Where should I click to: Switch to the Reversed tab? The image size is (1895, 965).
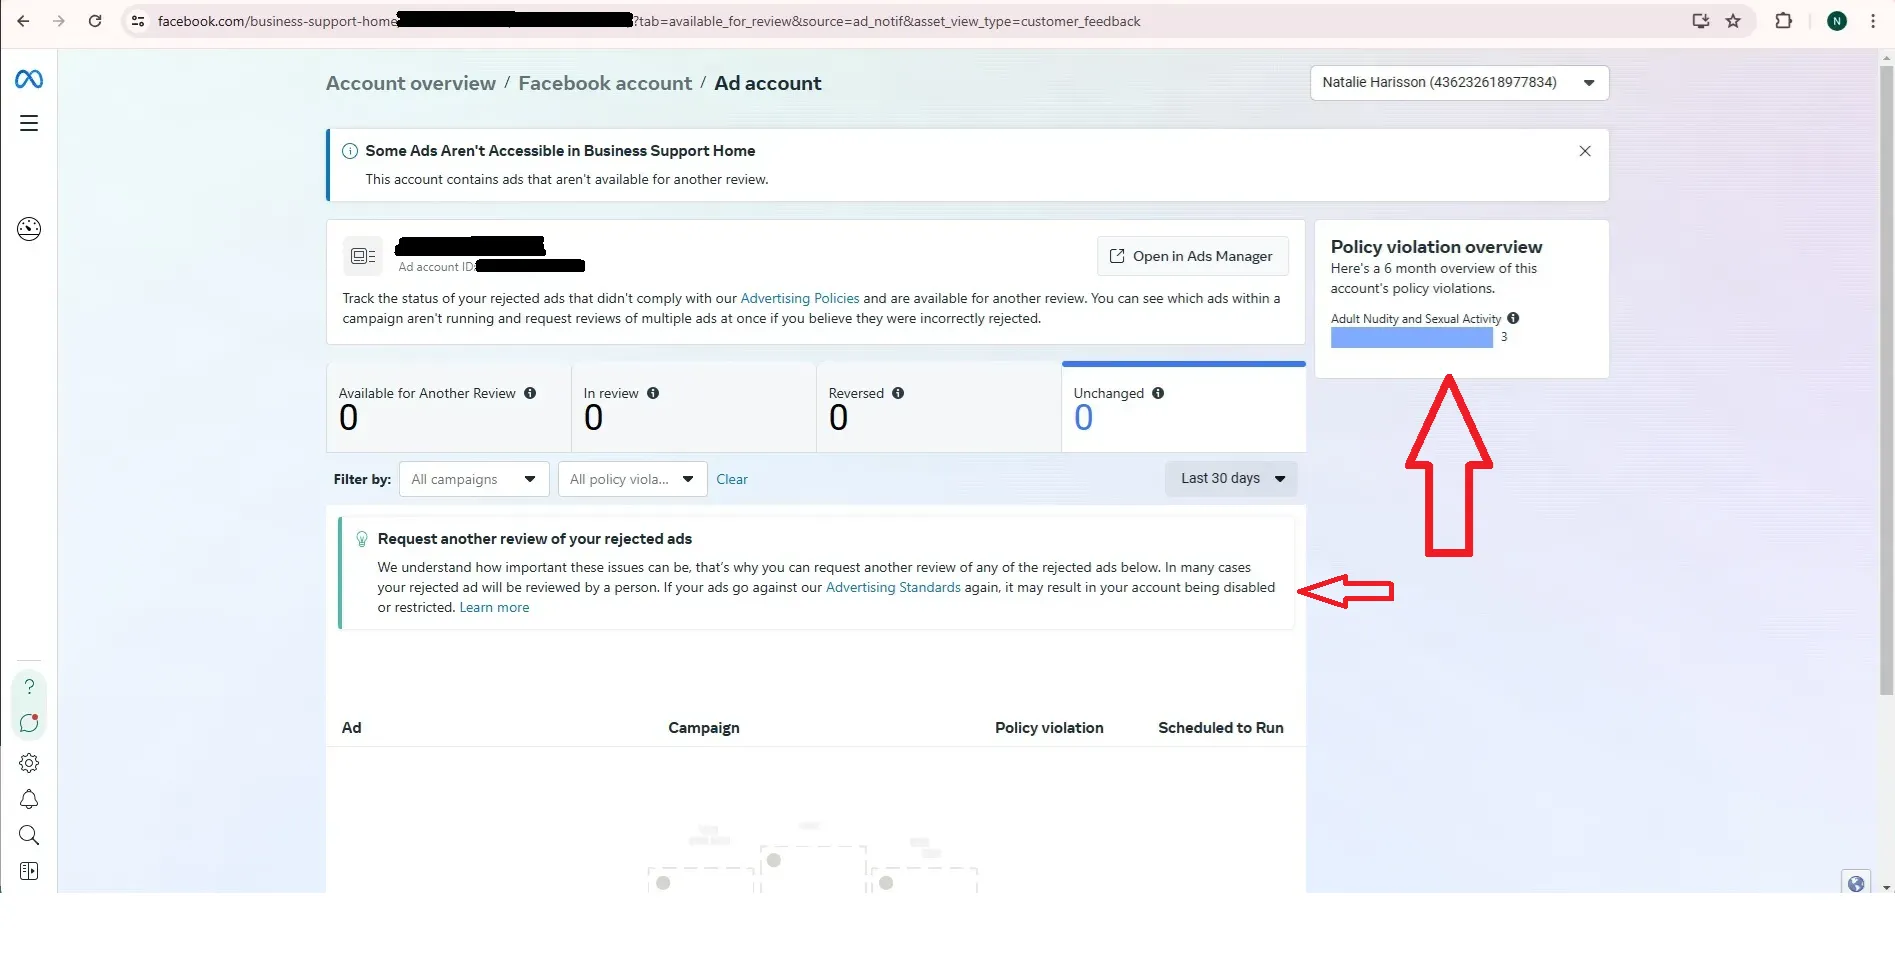(x=937, y=407)
